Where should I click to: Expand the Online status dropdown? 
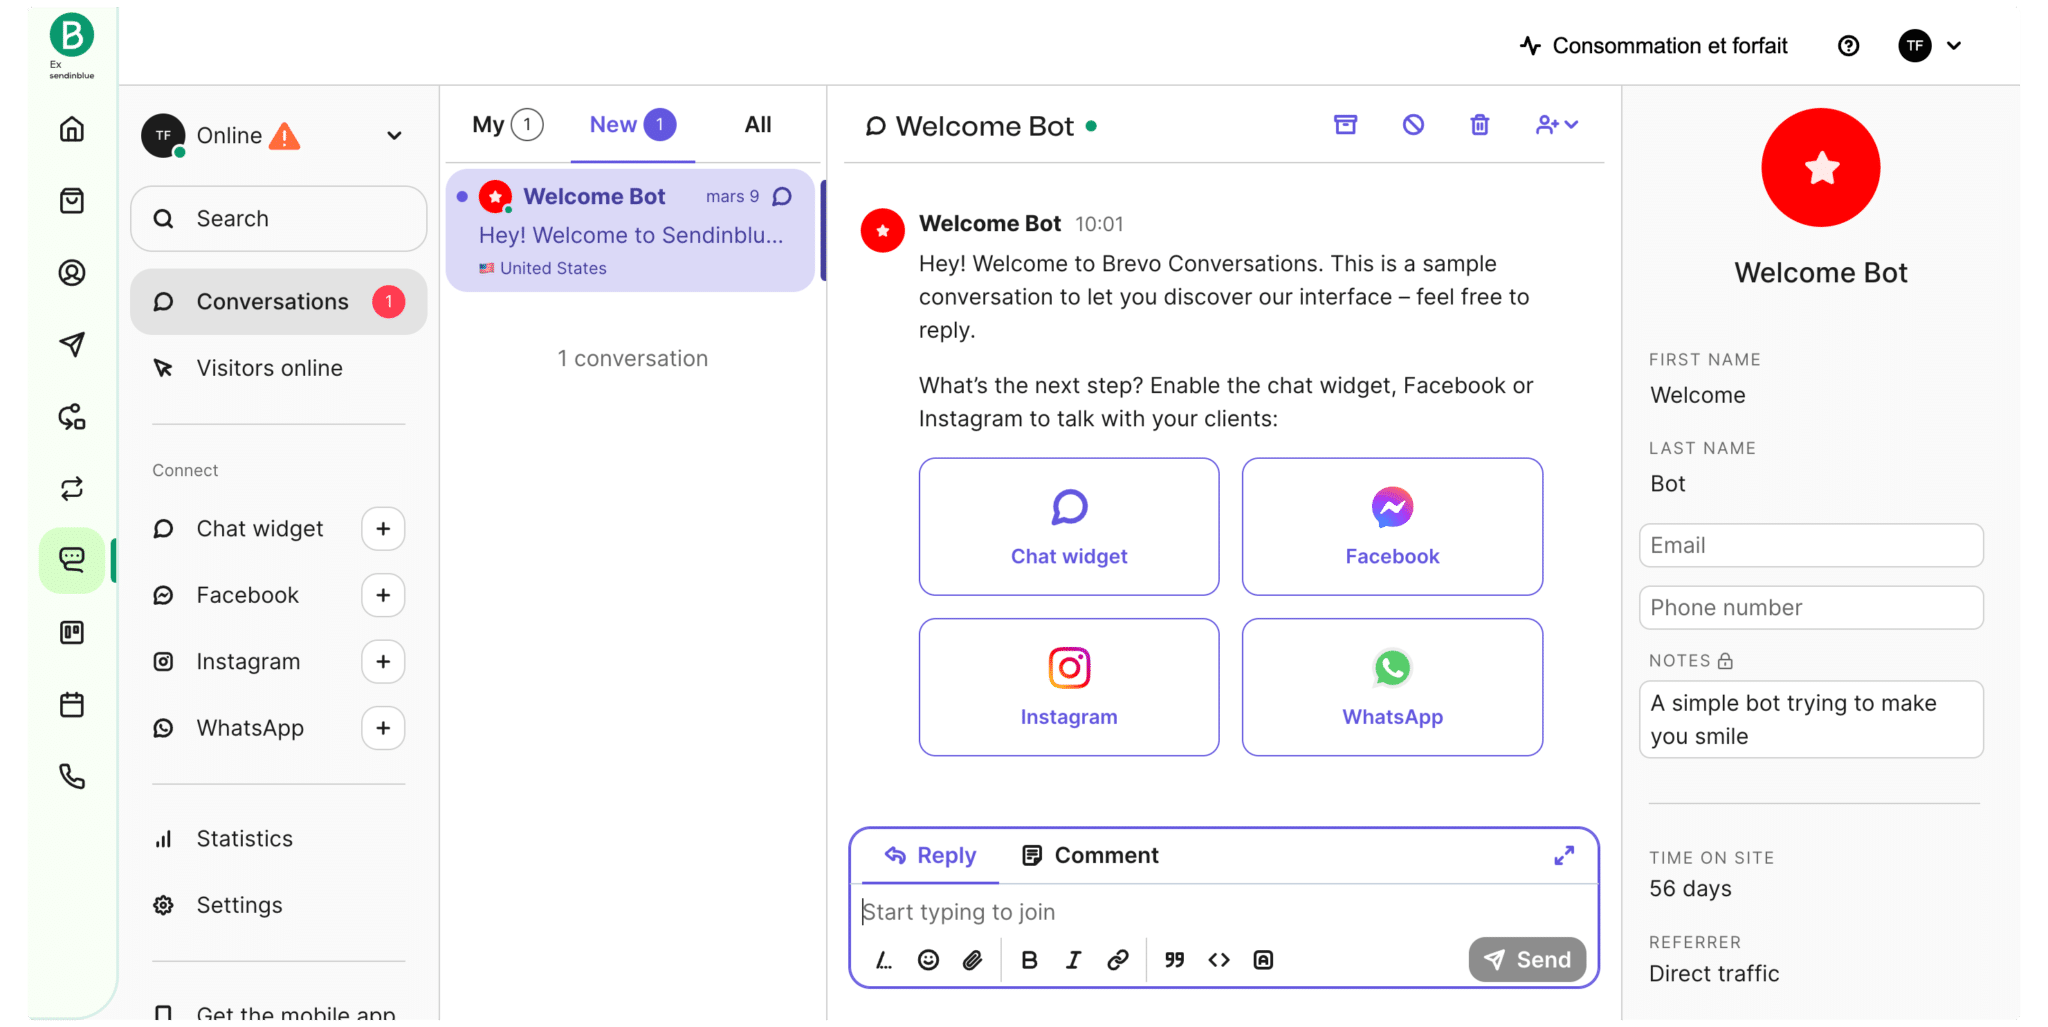[x=395, y=136]
